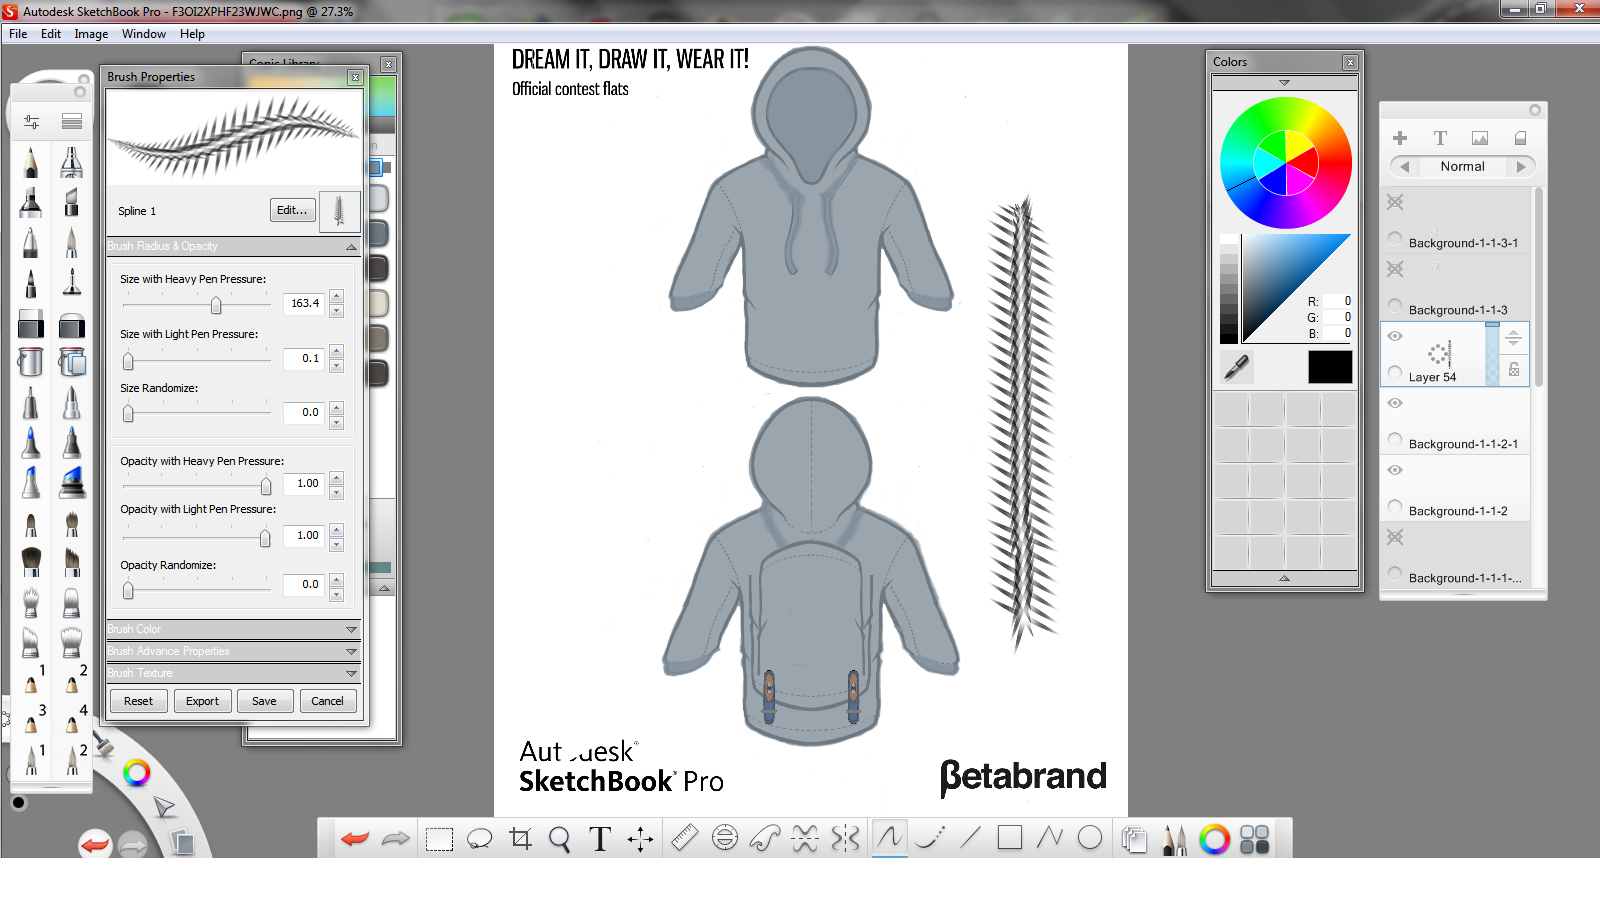Screen dimensions: 1600x900
Task: Open the Edit menu
Action: (x=51, y=34)
